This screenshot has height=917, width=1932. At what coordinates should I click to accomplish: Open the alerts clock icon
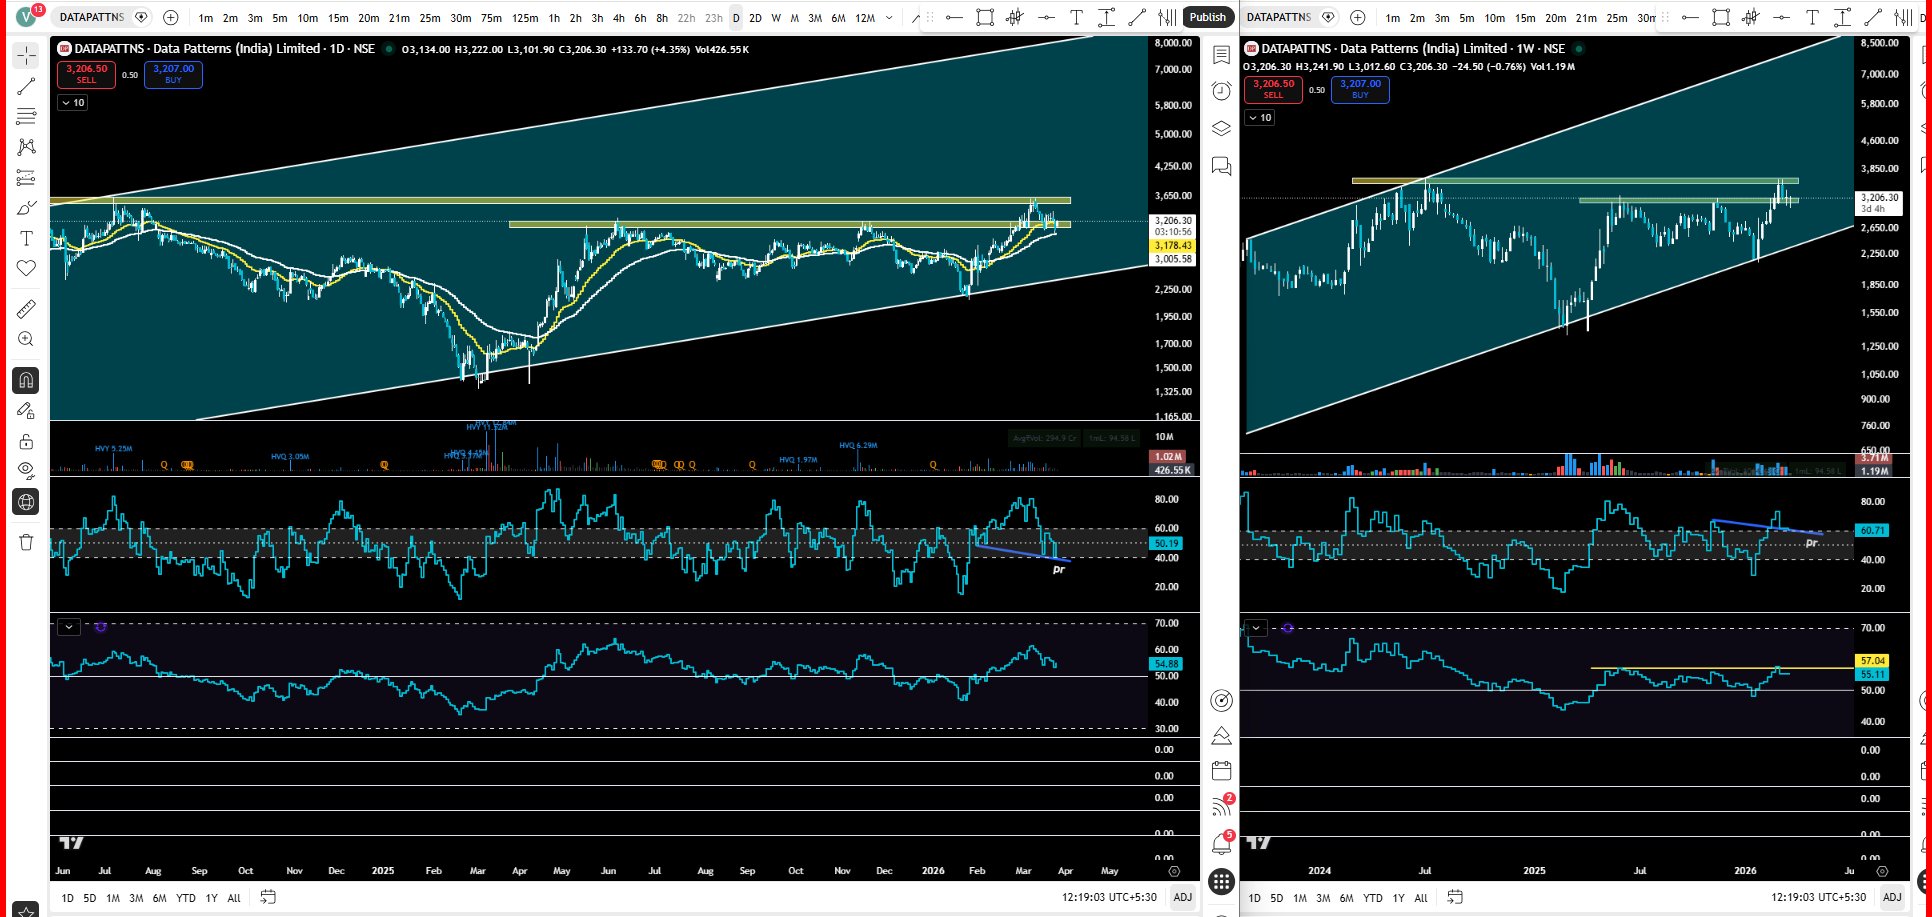(x=1221, y=91)
